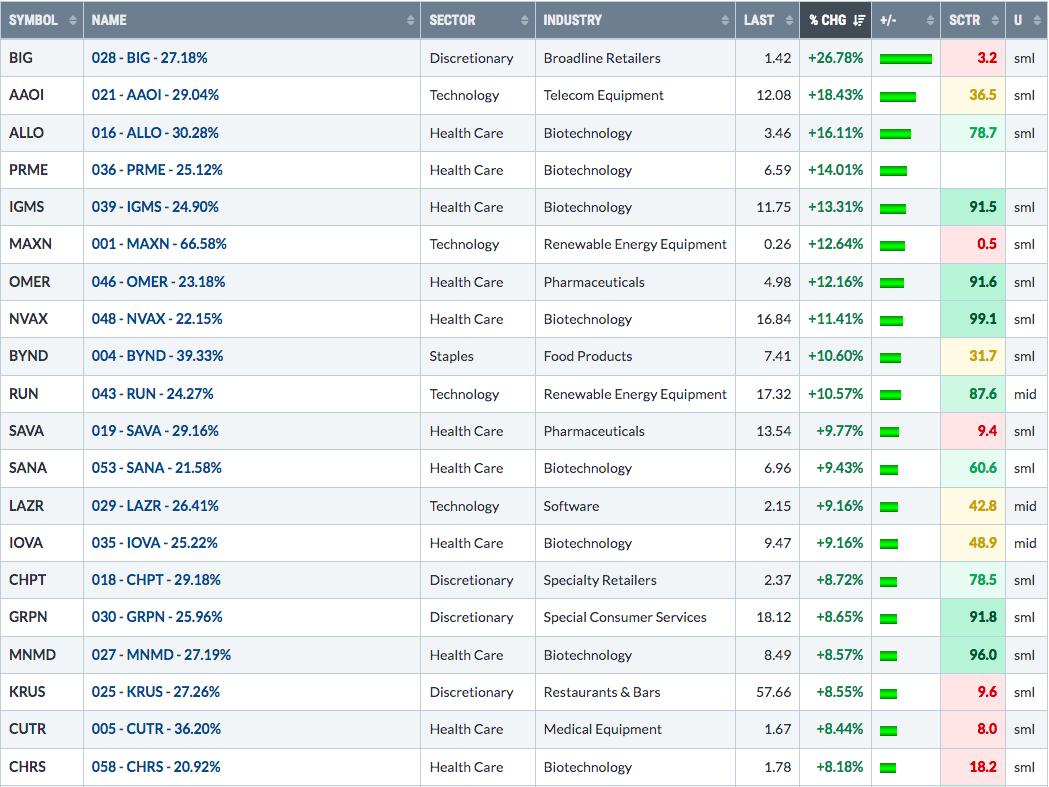Click the 001 - MAXN - 66.58% link
1049x787 pixels.
coord(159,244)
